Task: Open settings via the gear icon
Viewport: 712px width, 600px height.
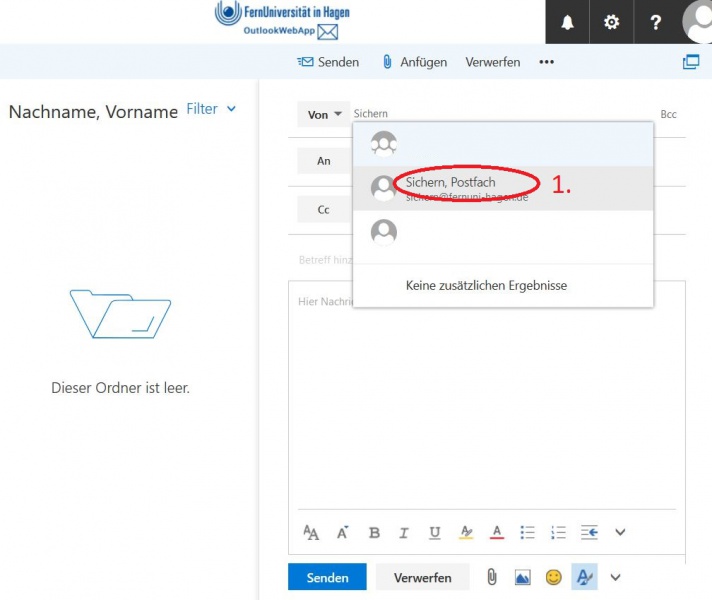Action: pyautogui.click(x=611, y=22)
